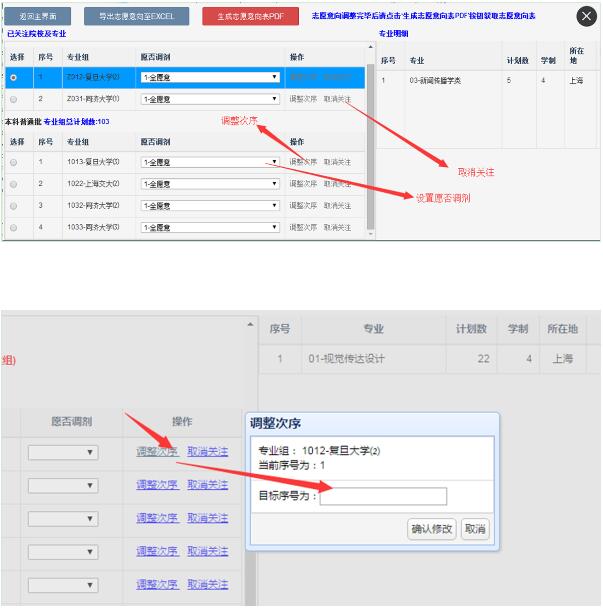
Task: Click the red 生成志愿意向表PDF button
Action: pos(250,16)
